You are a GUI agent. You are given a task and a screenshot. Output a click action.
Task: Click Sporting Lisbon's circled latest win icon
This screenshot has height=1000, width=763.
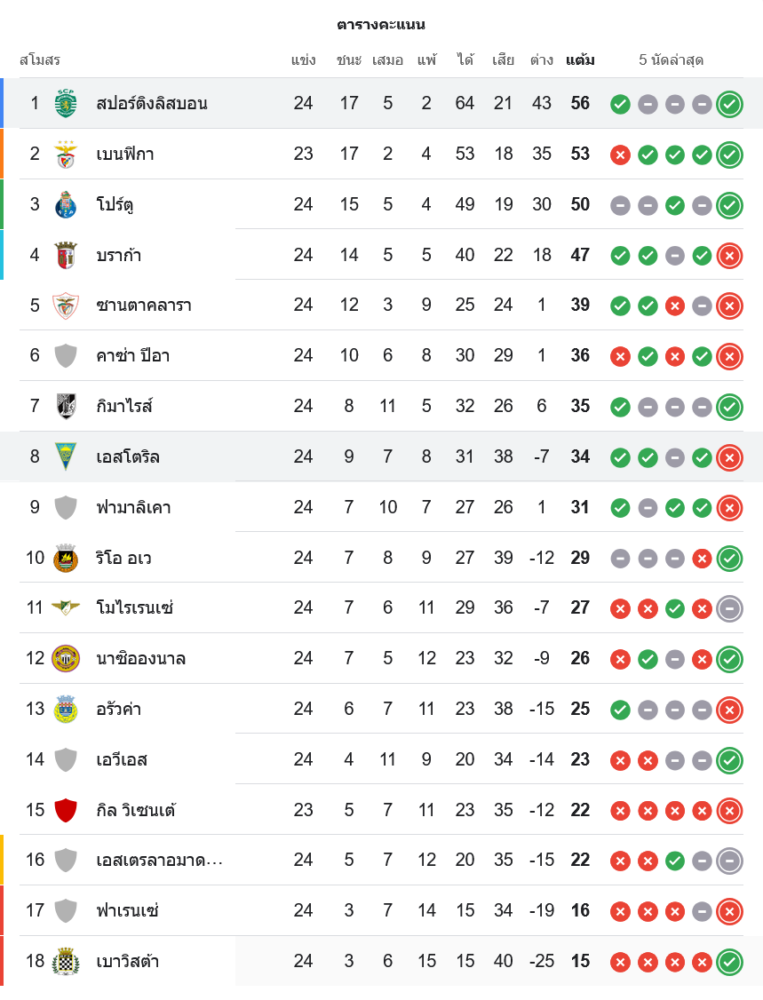point(730,103)
